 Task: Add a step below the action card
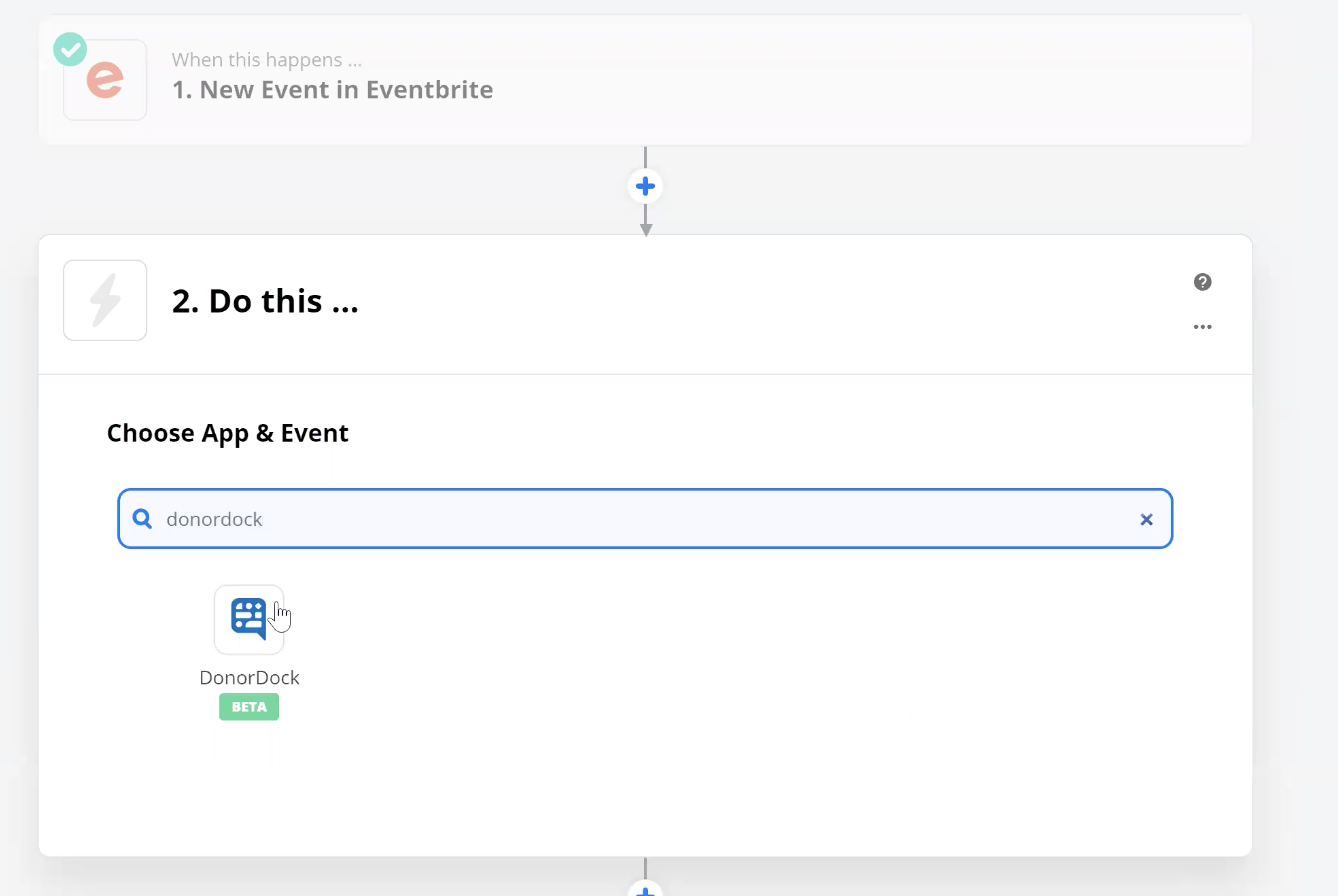point(645,889)
